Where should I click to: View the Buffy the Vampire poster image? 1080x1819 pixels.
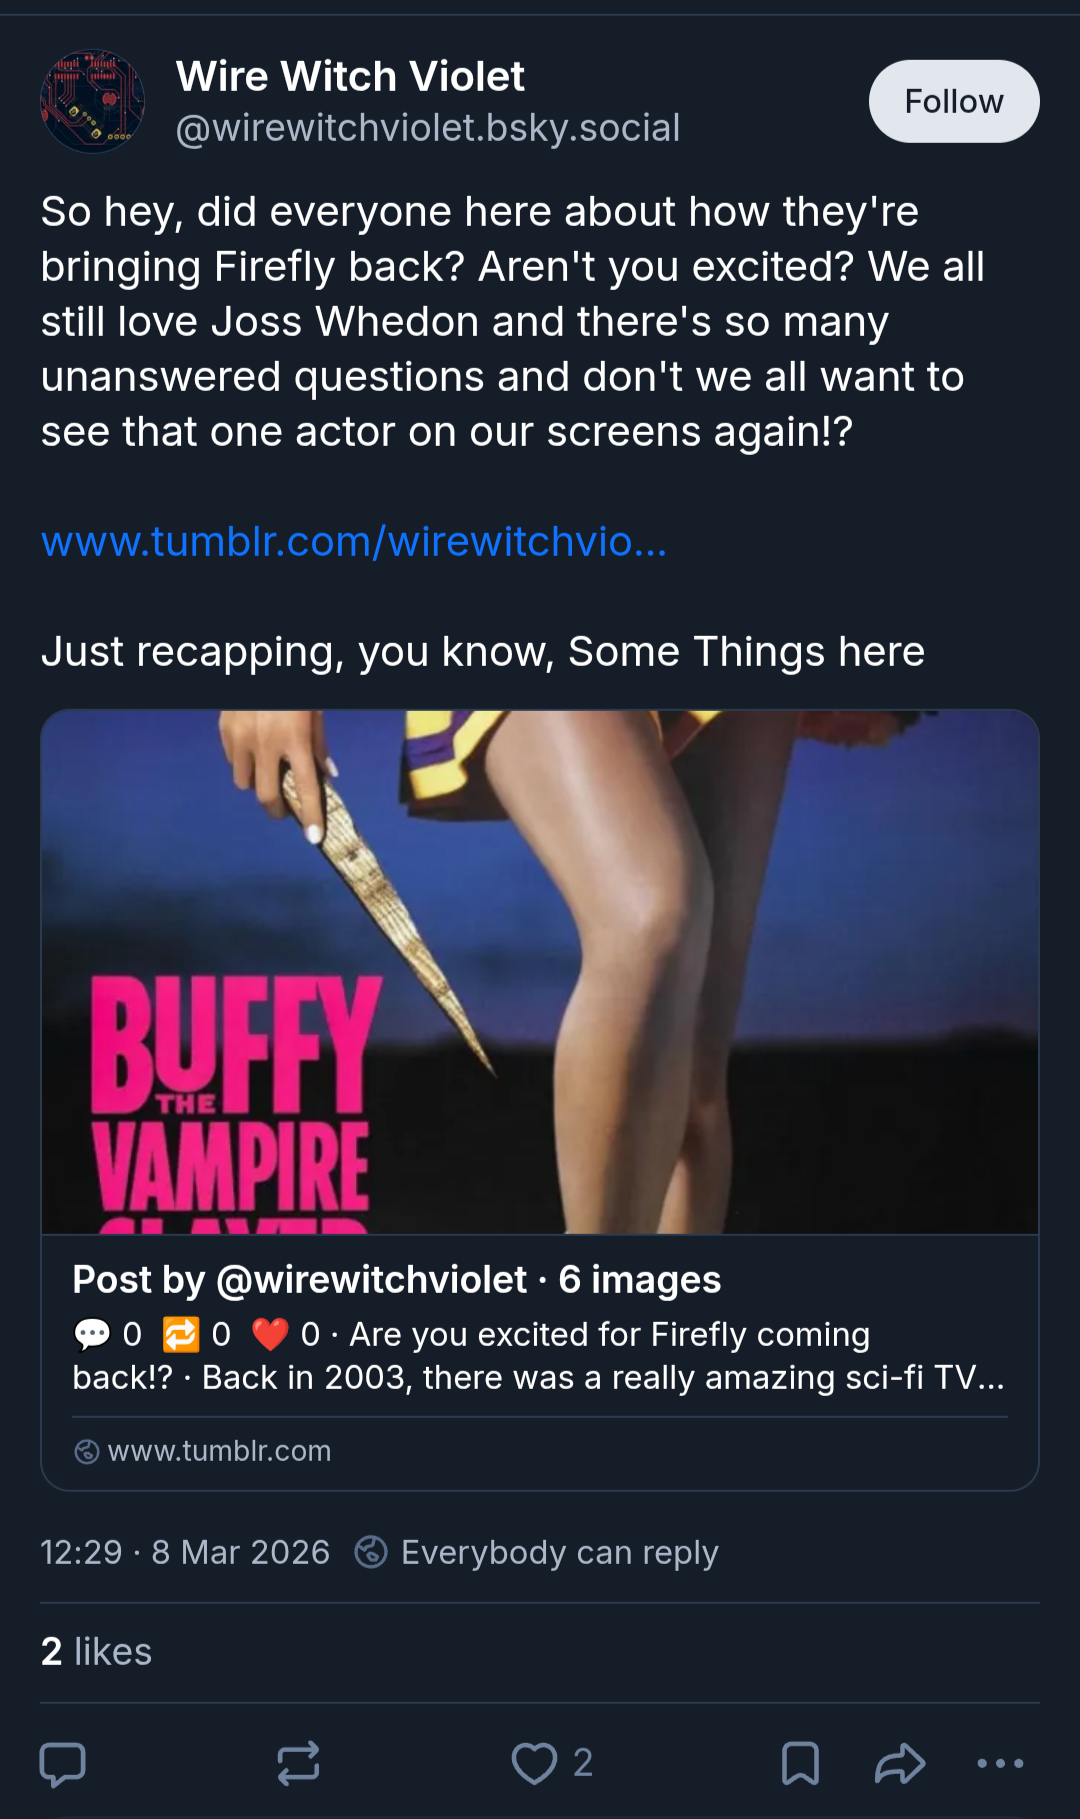pos(540,972)
